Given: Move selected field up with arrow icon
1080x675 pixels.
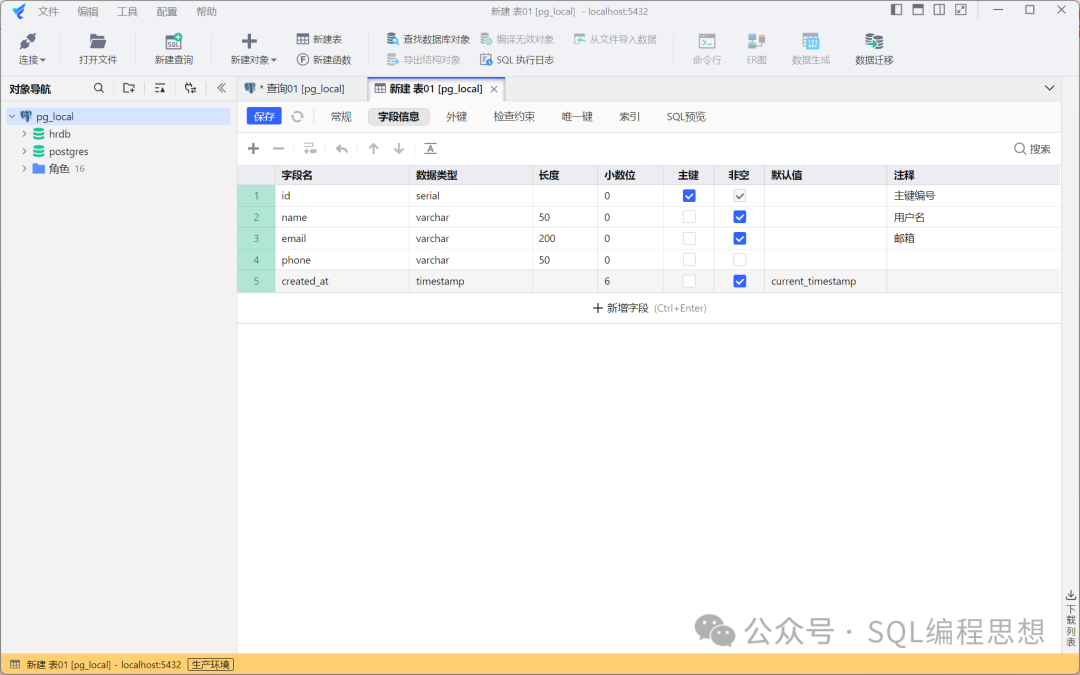Looking at the screenshot, I should click(x=373, y=148).
